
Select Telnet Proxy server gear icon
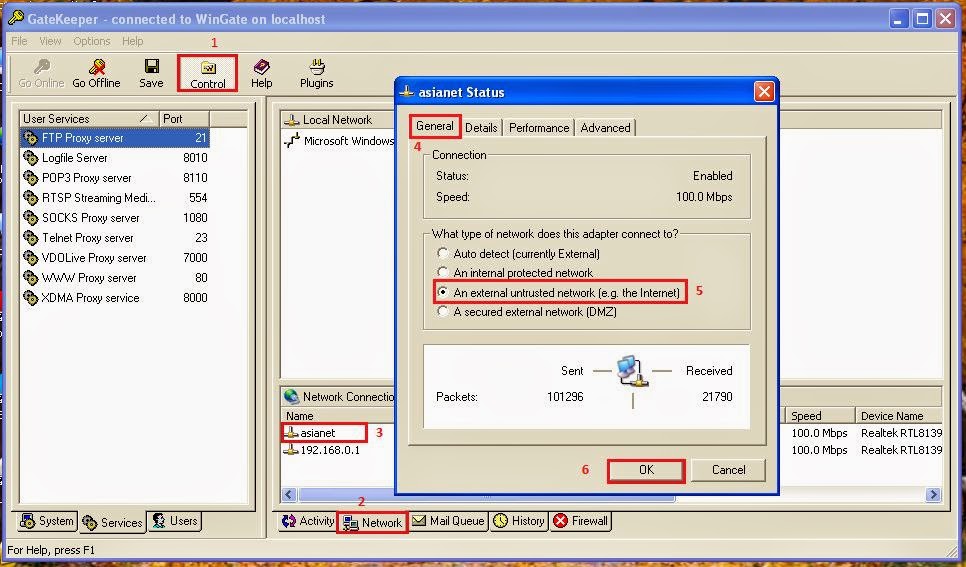pos(31,238)
